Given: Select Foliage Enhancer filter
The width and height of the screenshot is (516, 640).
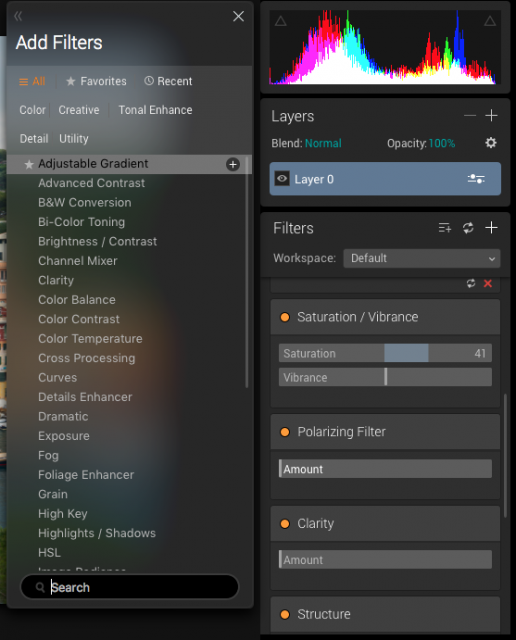Looking at the screenshot, I should [x=86, y=475].
